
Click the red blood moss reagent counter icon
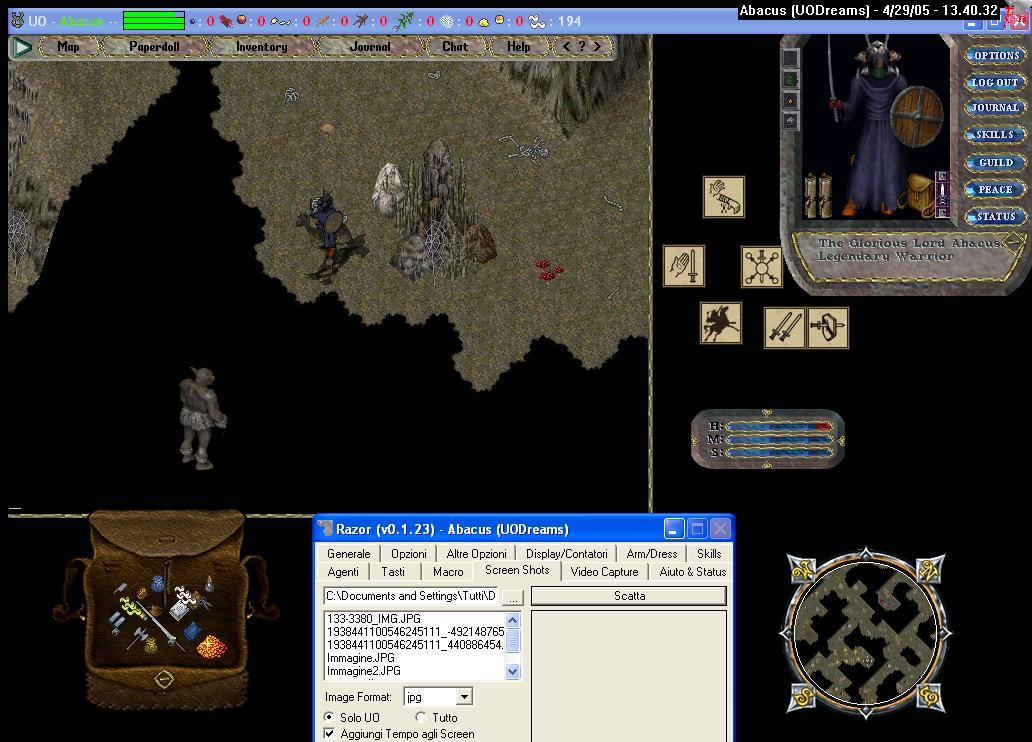pyautogui.click(x=226, y=22)
